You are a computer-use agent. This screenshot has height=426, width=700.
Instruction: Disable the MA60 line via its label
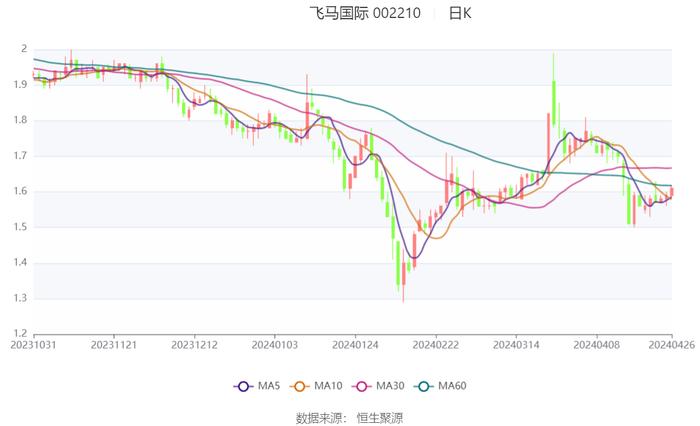click(452, 386)
